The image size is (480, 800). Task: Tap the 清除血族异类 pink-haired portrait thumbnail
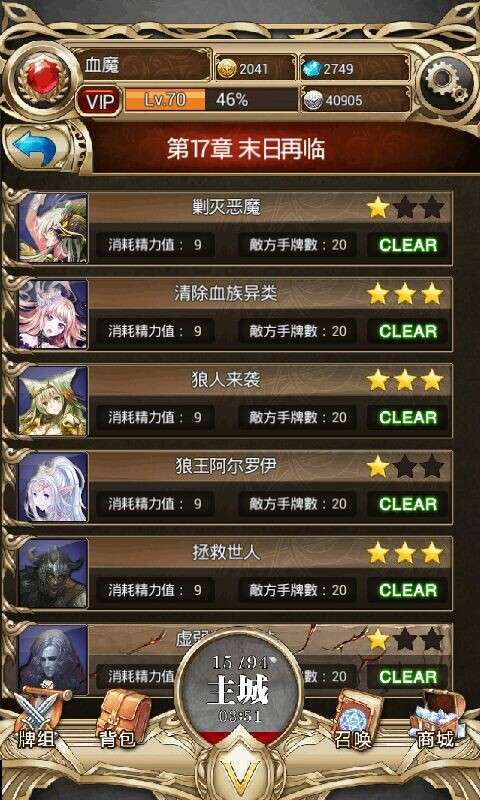53,315
